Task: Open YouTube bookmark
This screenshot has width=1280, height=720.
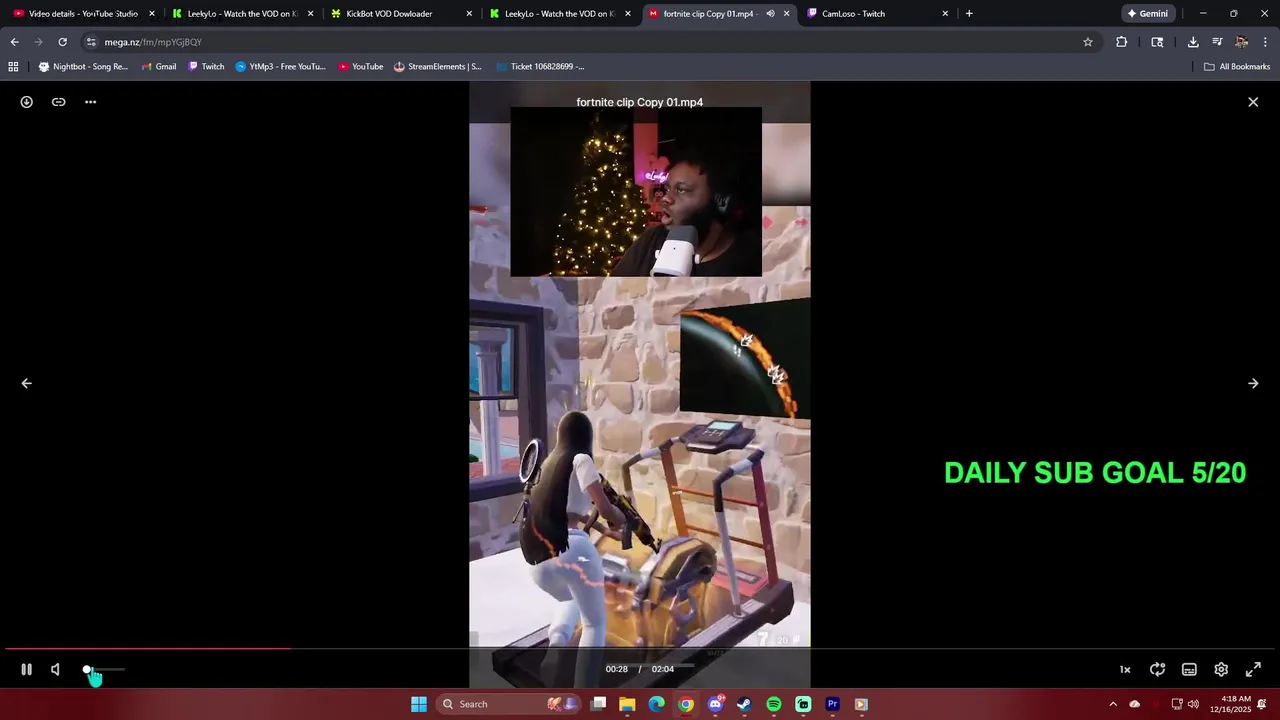Action: 361,67
